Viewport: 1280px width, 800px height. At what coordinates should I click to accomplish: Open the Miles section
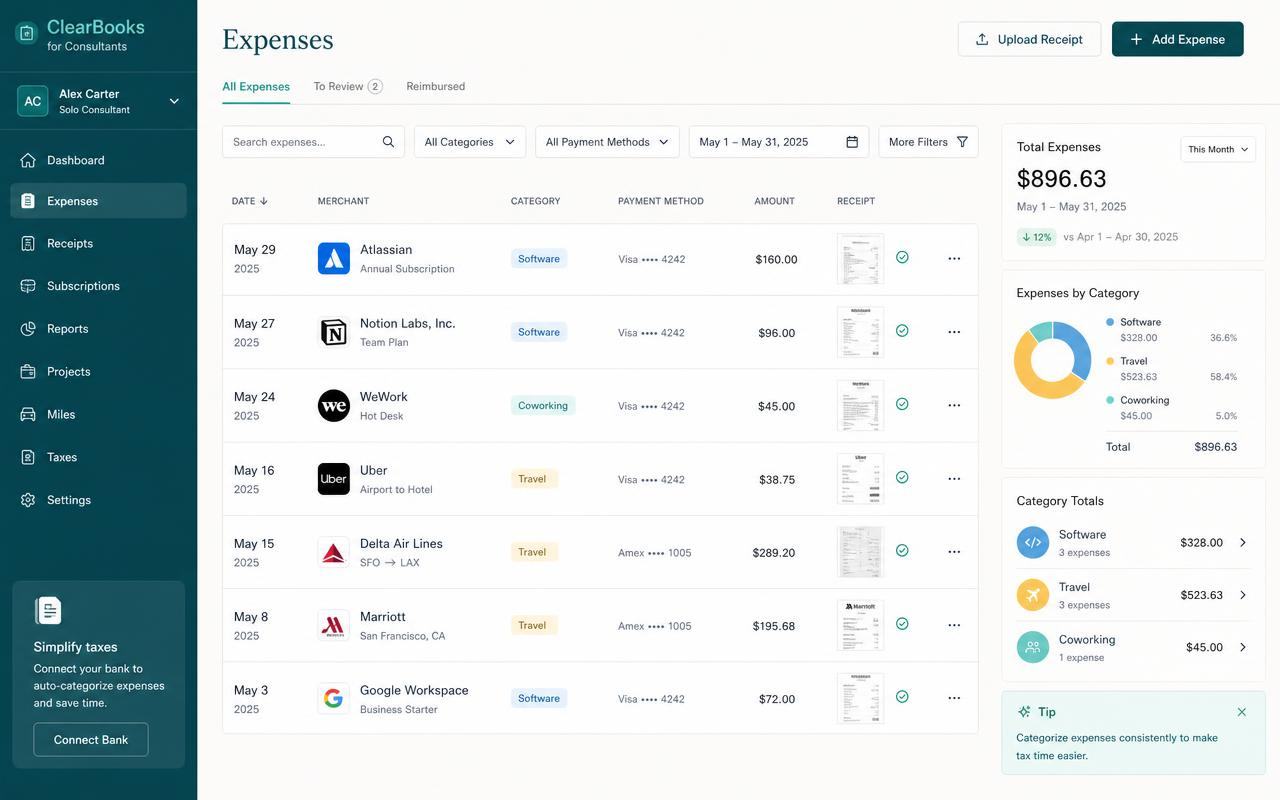pyautogui.click(x=98, y=414)
